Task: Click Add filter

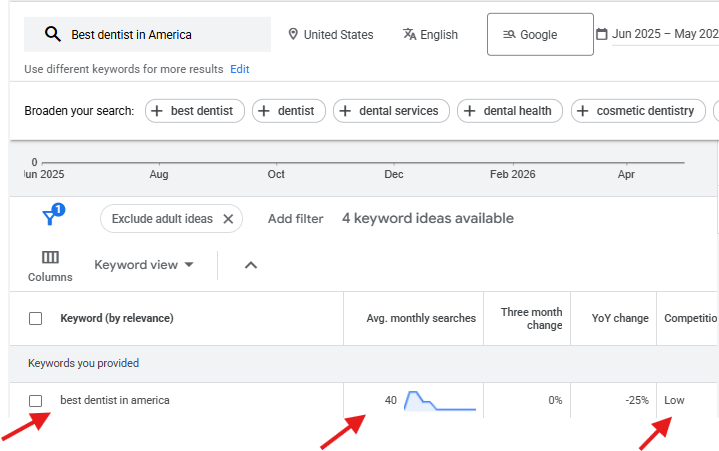Action: [x=296, y=219]
